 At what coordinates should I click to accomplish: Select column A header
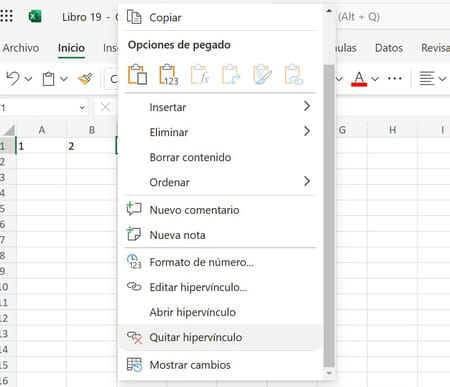point(41,130)
